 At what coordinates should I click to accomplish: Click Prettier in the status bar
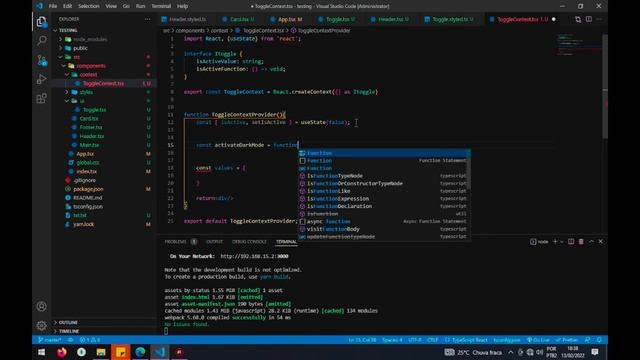pos(567,340)
